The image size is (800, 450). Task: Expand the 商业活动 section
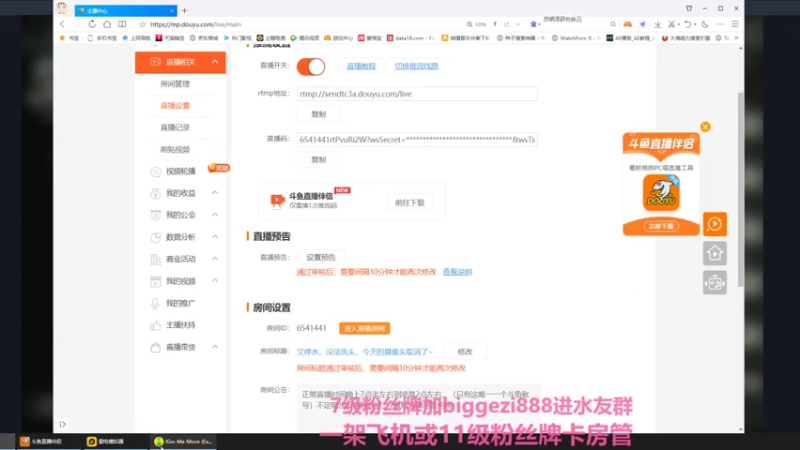pyautogui.click(x=215, y=259)
